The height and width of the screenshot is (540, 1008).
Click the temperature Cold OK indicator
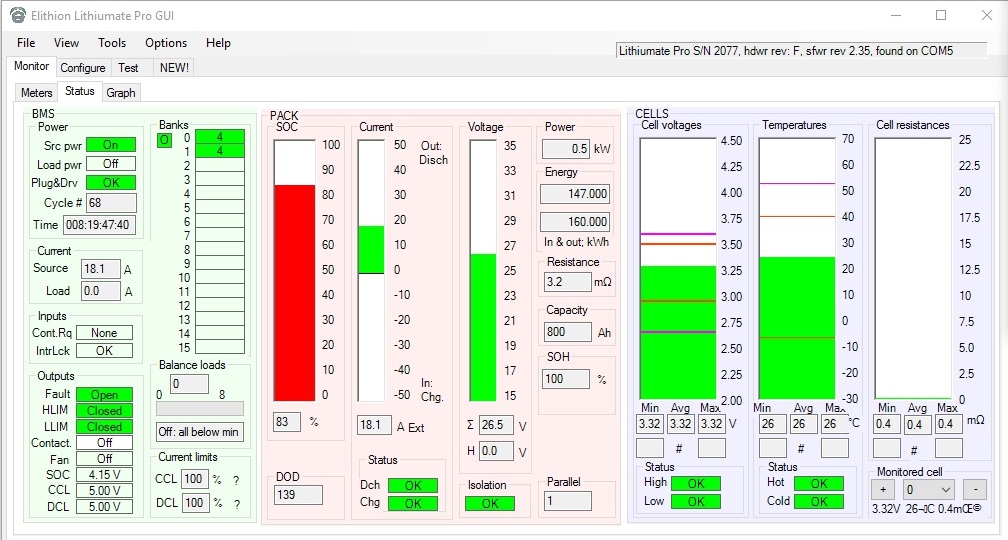[819, 501]
